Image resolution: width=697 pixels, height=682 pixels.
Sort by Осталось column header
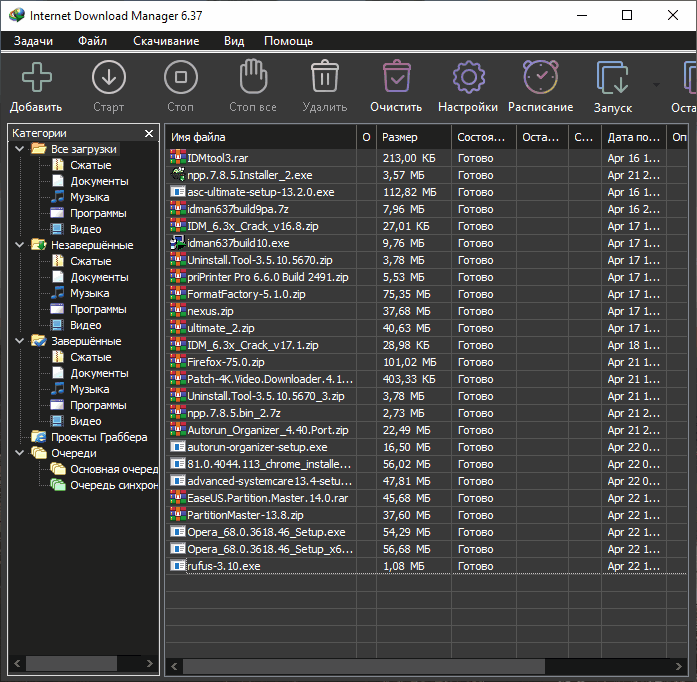coord(542,137)
